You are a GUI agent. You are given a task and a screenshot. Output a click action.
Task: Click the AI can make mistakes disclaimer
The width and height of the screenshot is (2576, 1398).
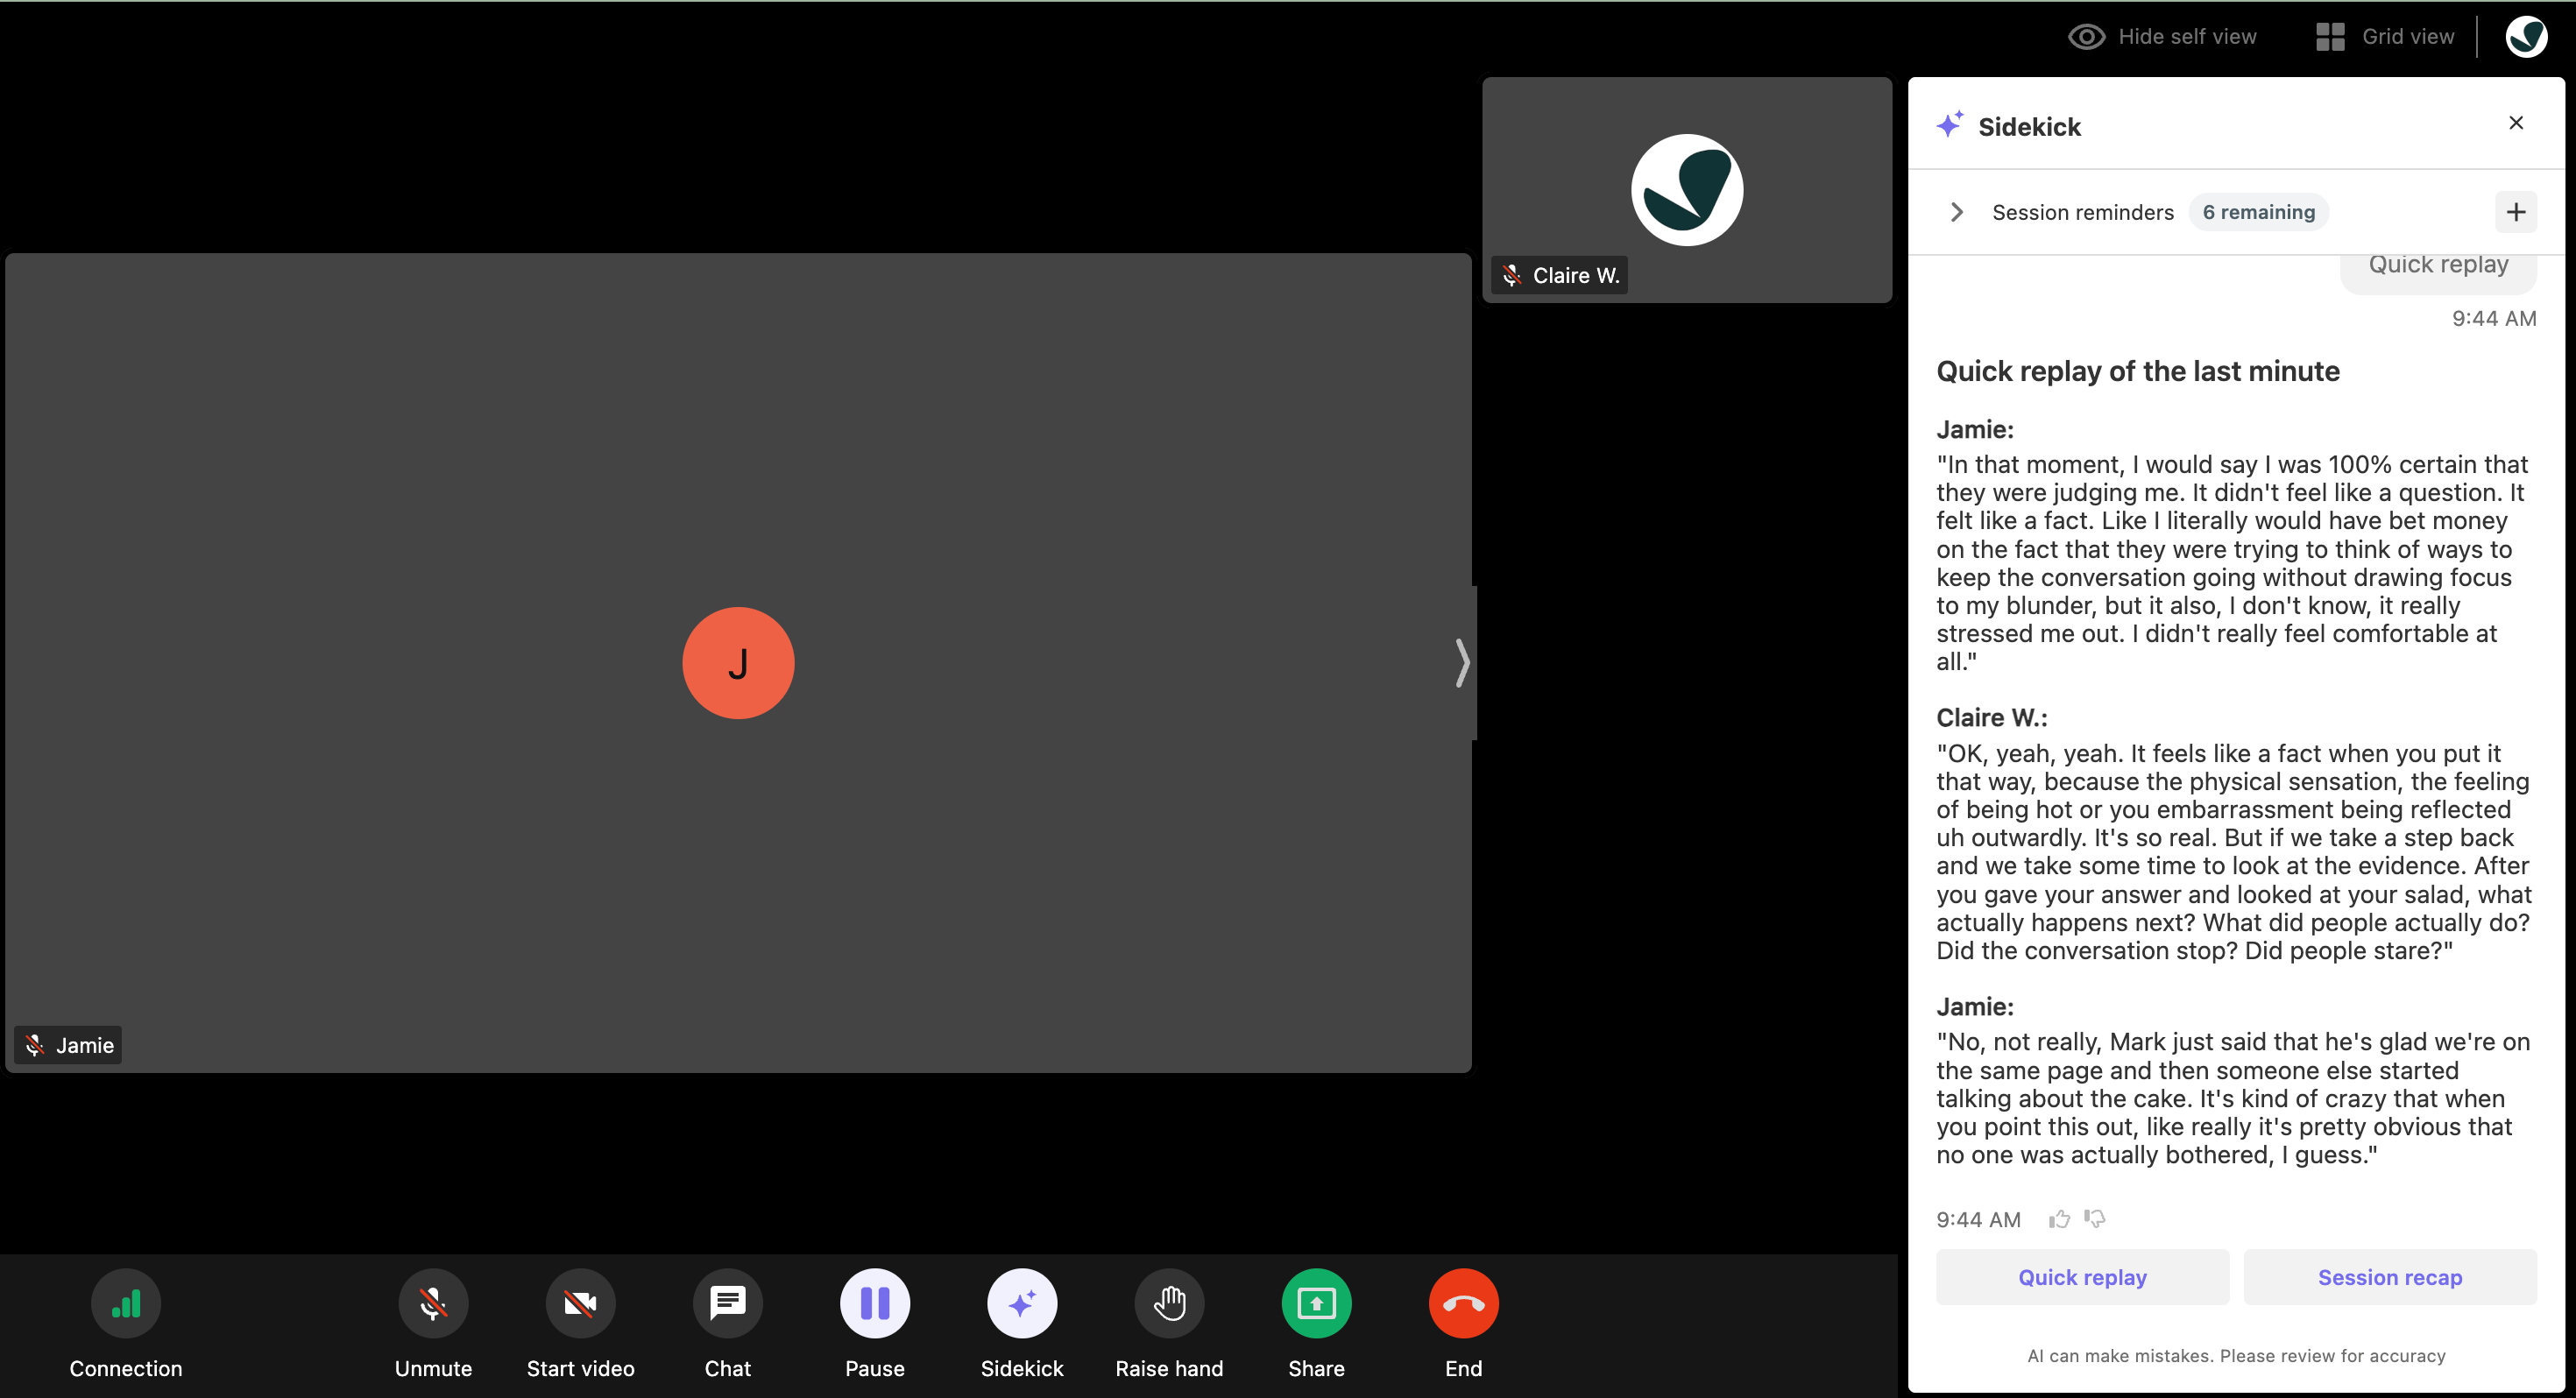2236,1356
